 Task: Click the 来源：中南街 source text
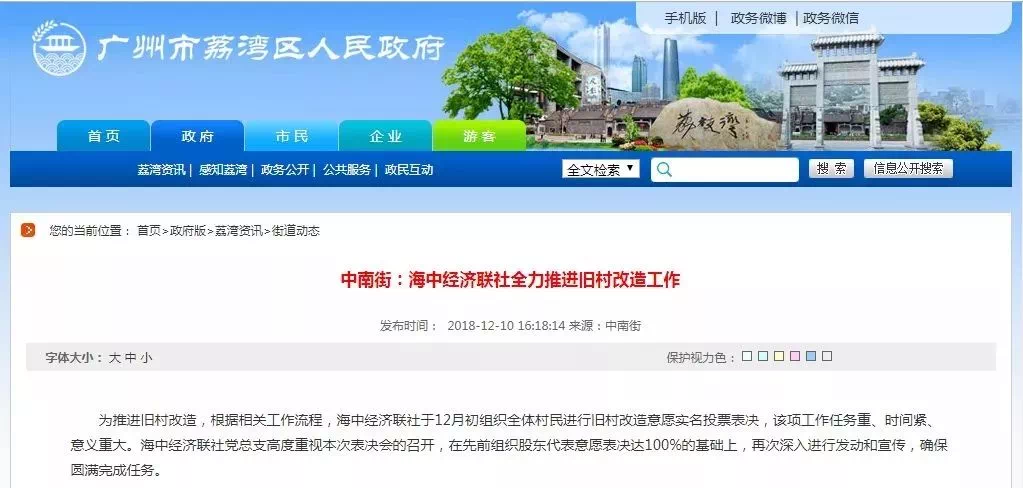[x=605, y=325]
